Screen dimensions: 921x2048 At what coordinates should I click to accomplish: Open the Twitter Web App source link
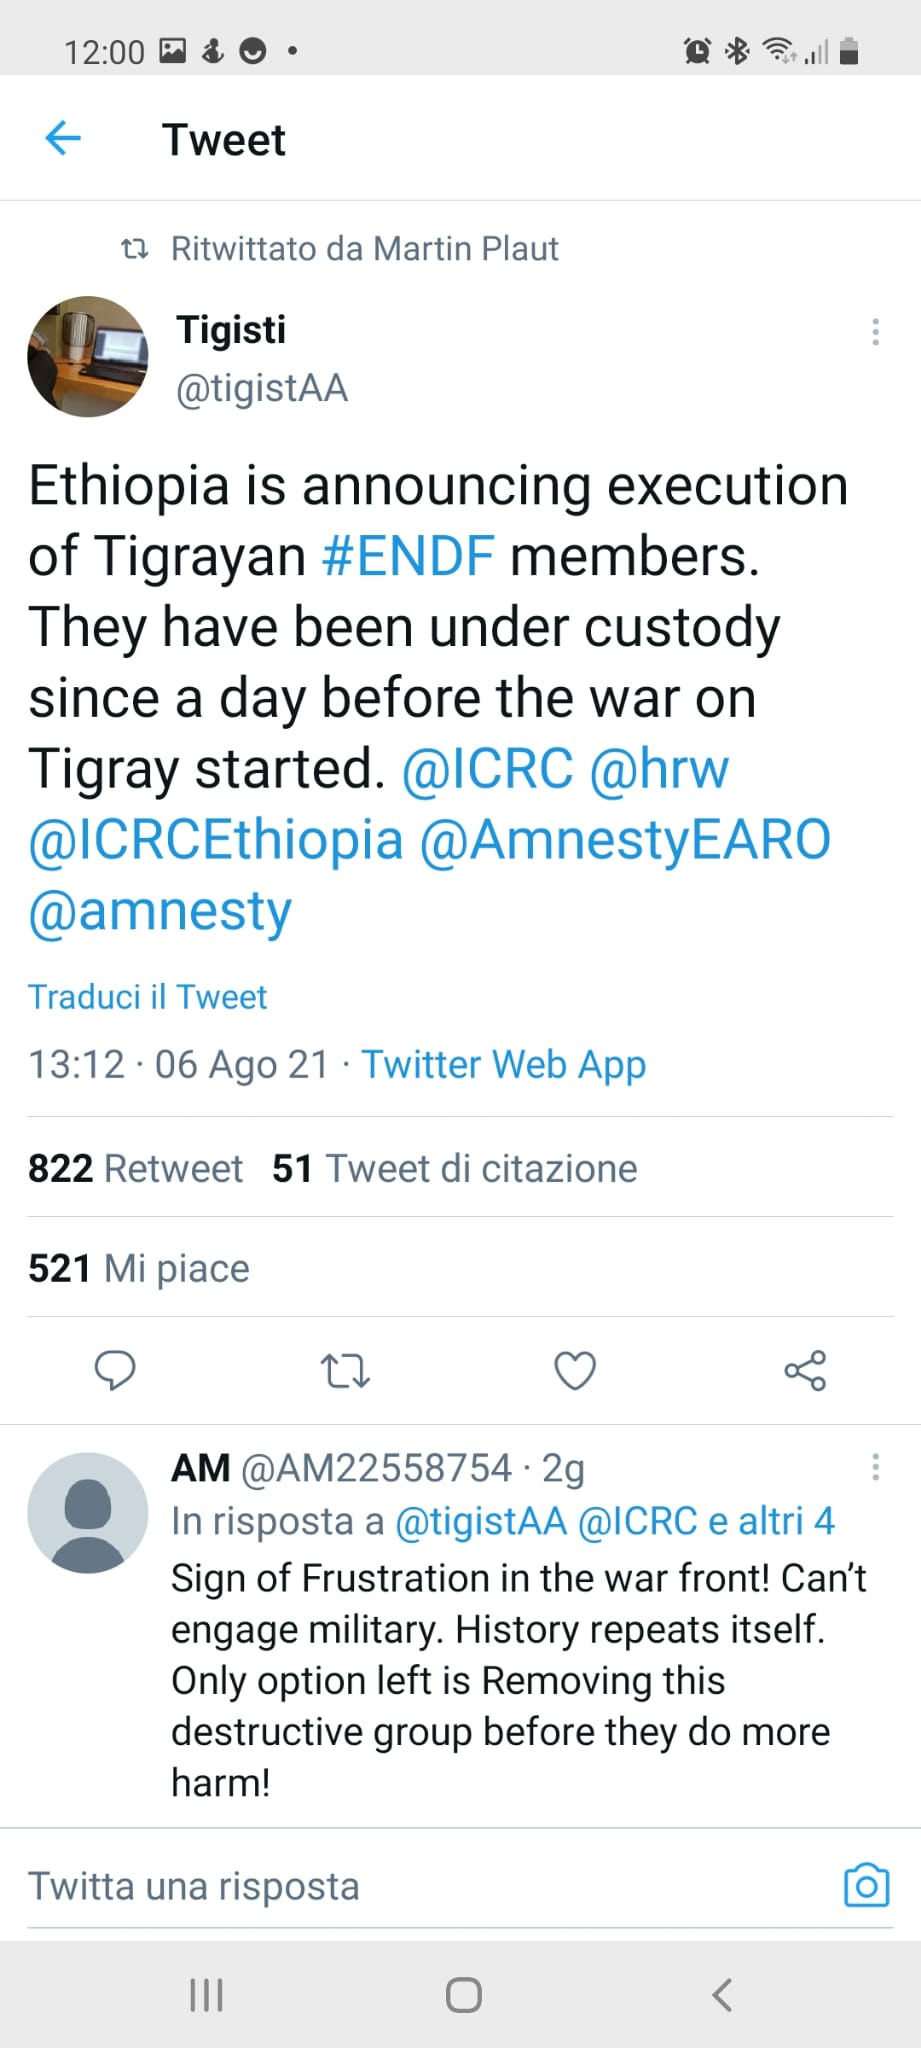pyautogui.click(x=503, y=1065)
